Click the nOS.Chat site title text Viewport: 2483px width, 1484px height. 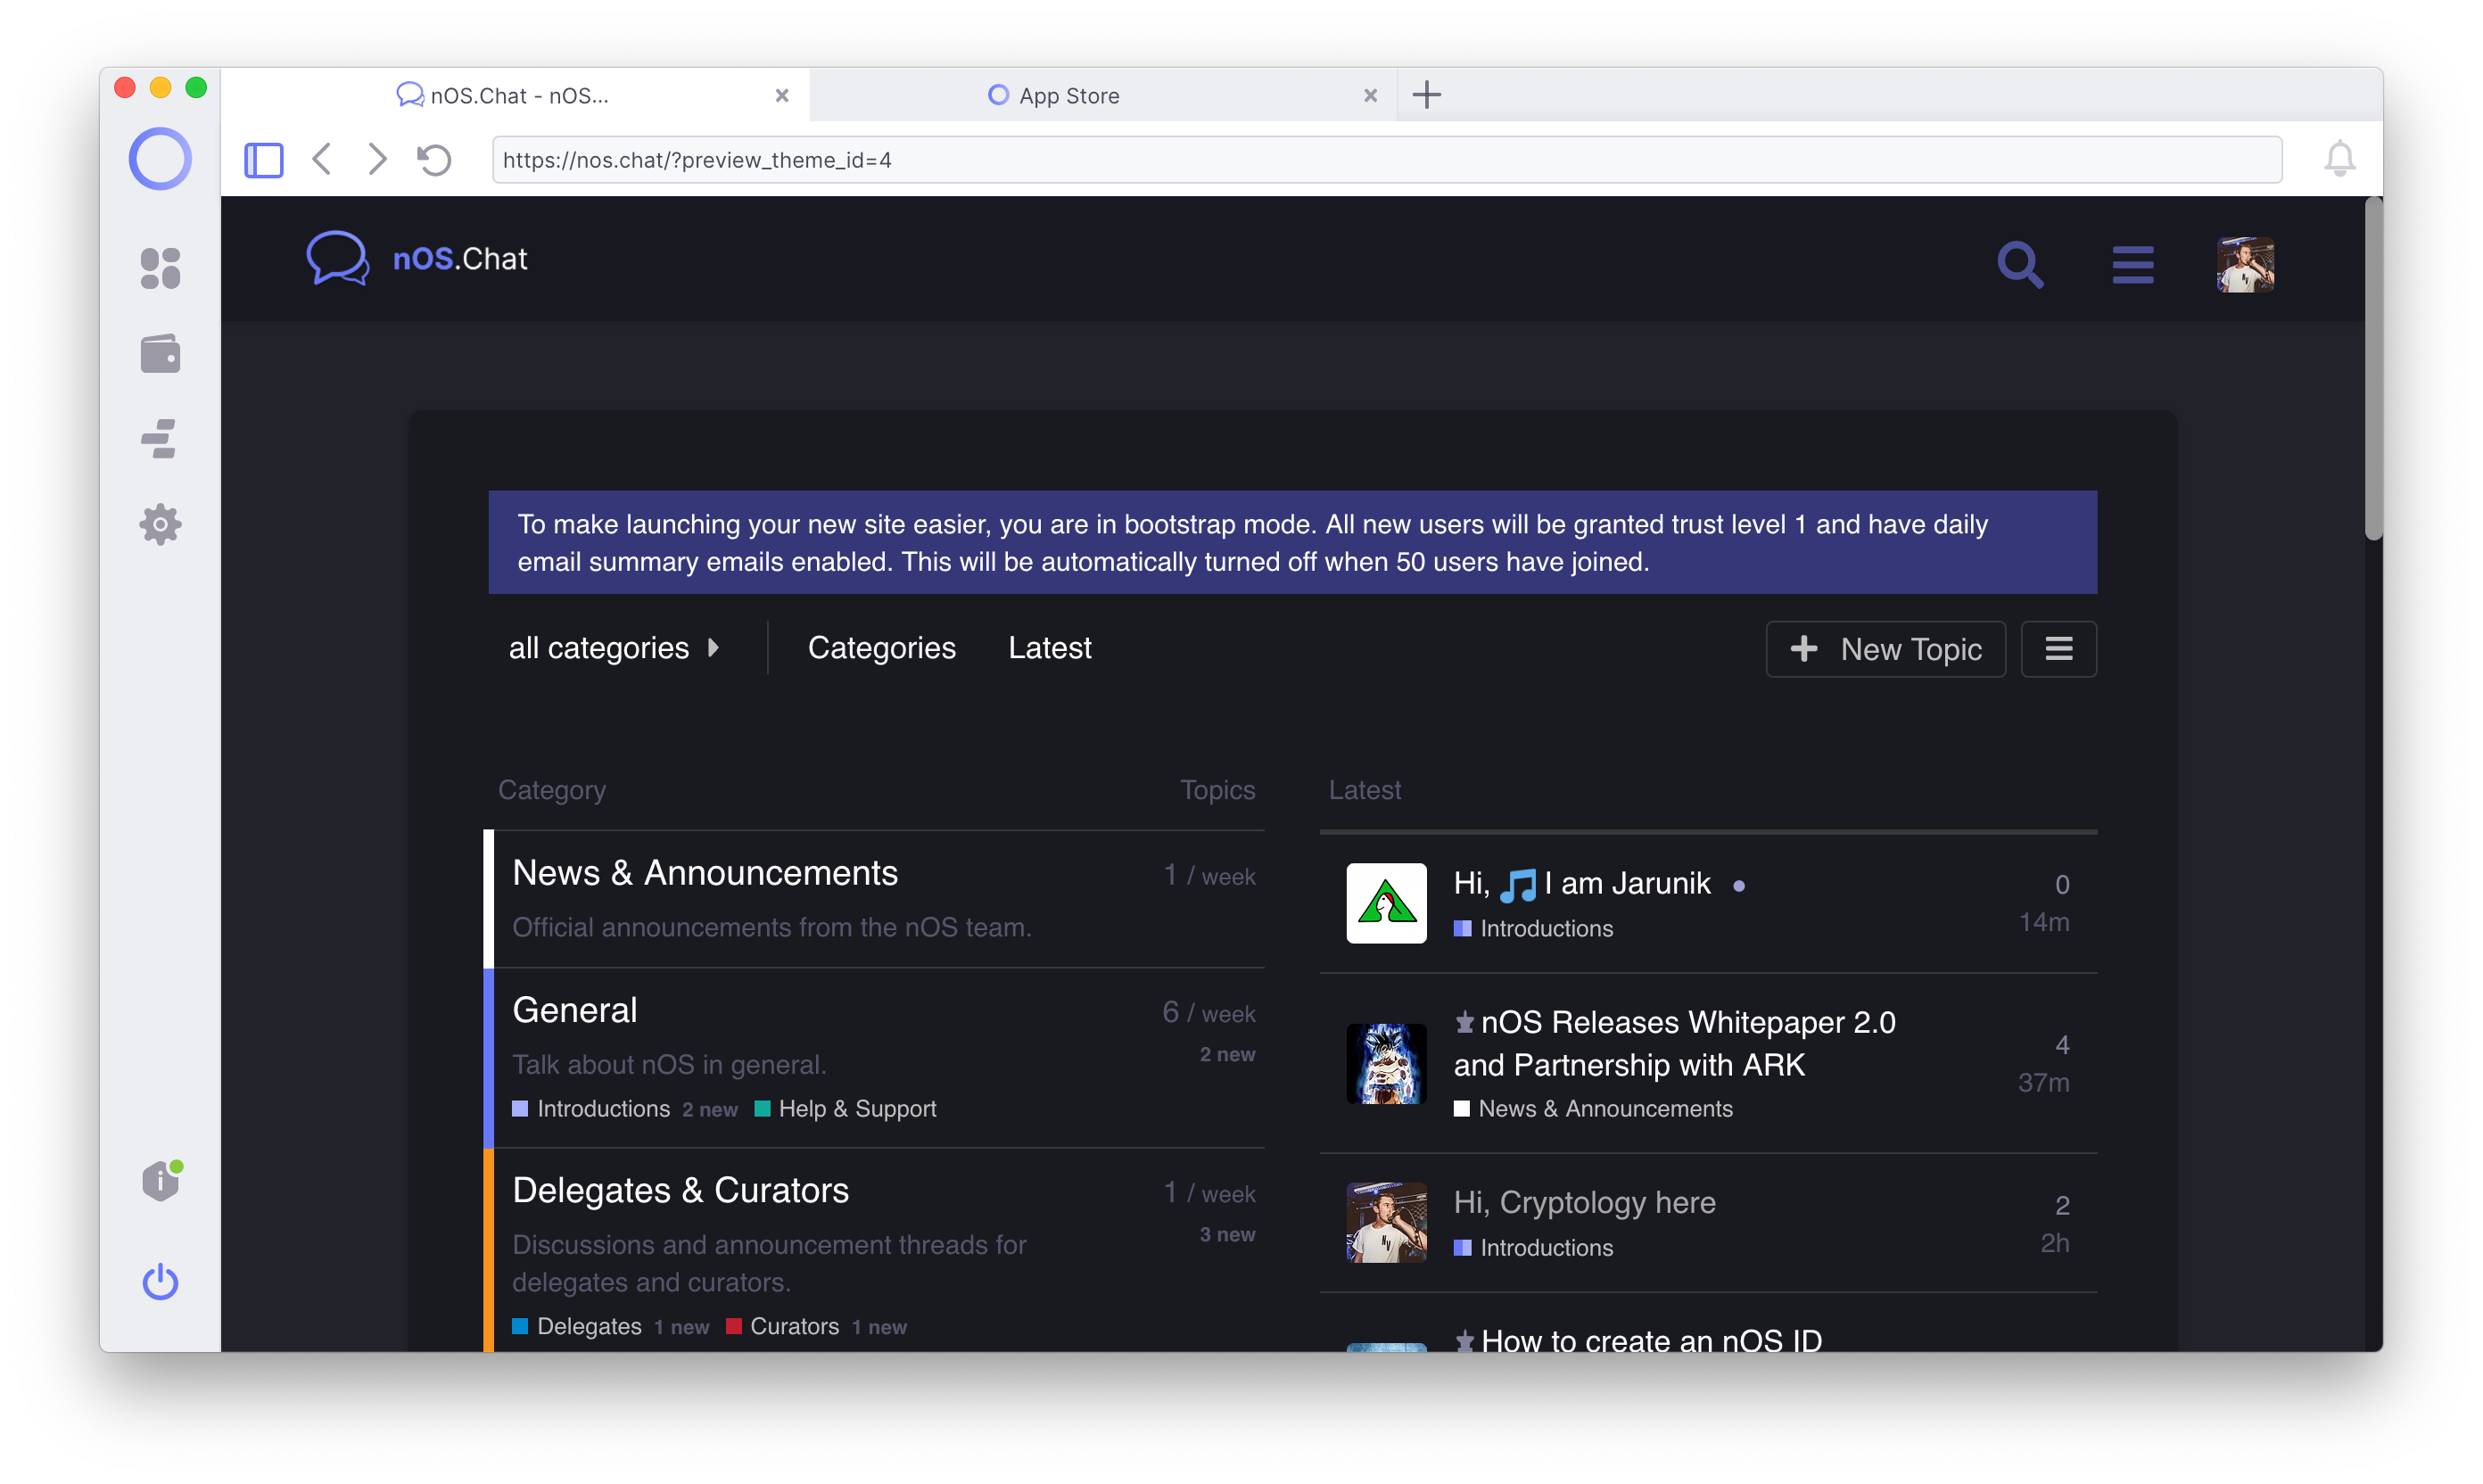460,259
